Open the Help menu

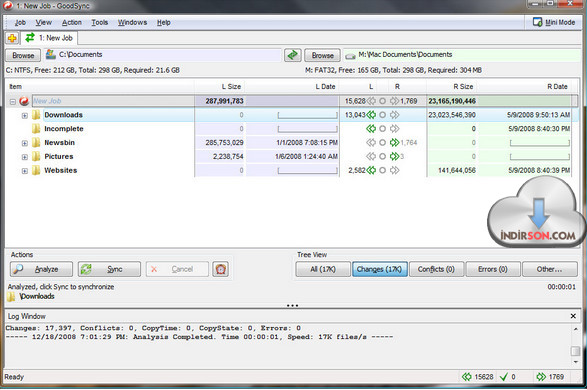164,22
